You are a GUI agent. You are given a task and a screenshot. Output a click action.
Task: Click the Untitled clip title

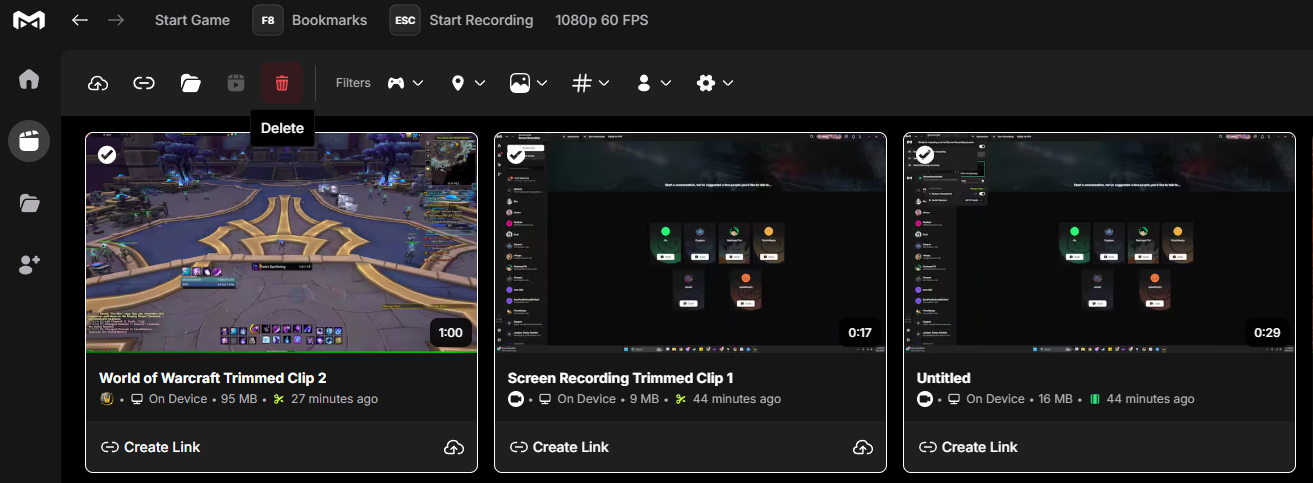(944, 378)
